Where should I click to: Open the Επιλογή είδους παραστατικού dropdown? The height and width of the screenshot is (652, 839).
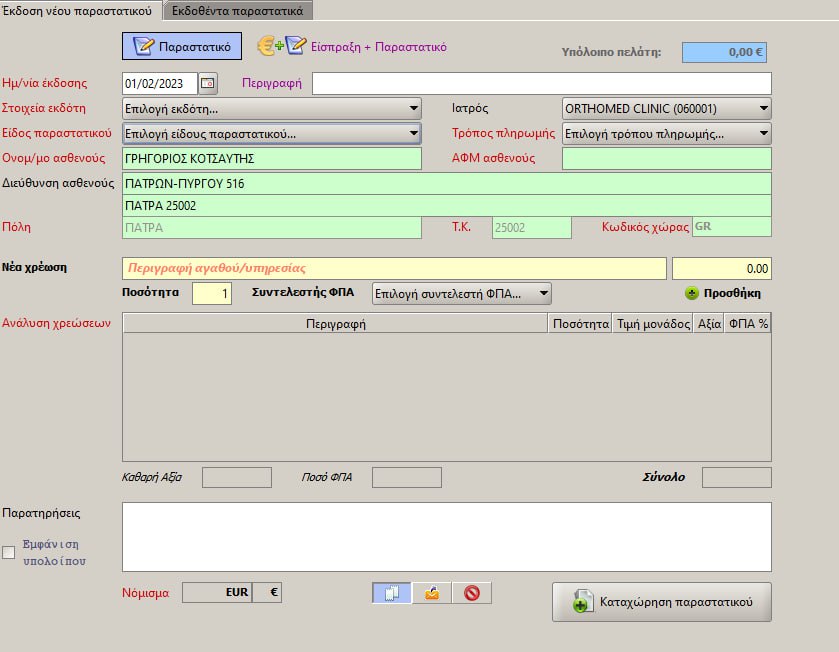click(271, 133)
